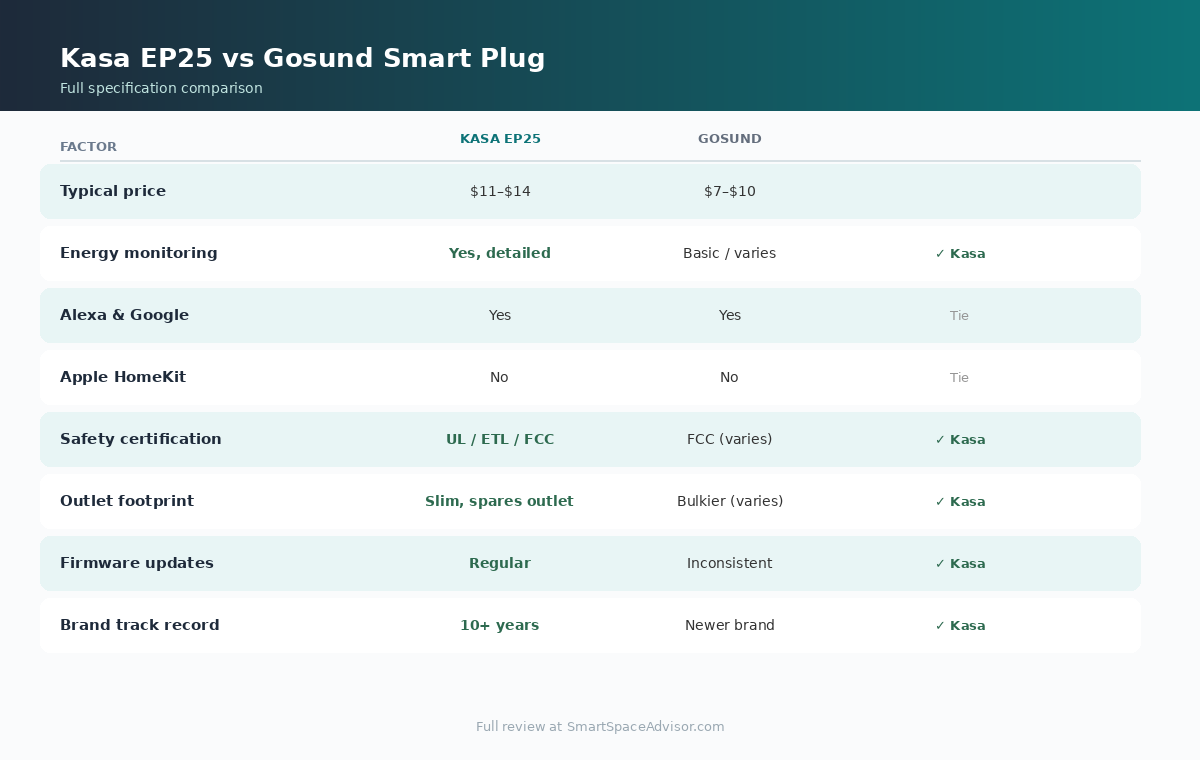Select the 'Typical price' row label

tap(113, 191)
